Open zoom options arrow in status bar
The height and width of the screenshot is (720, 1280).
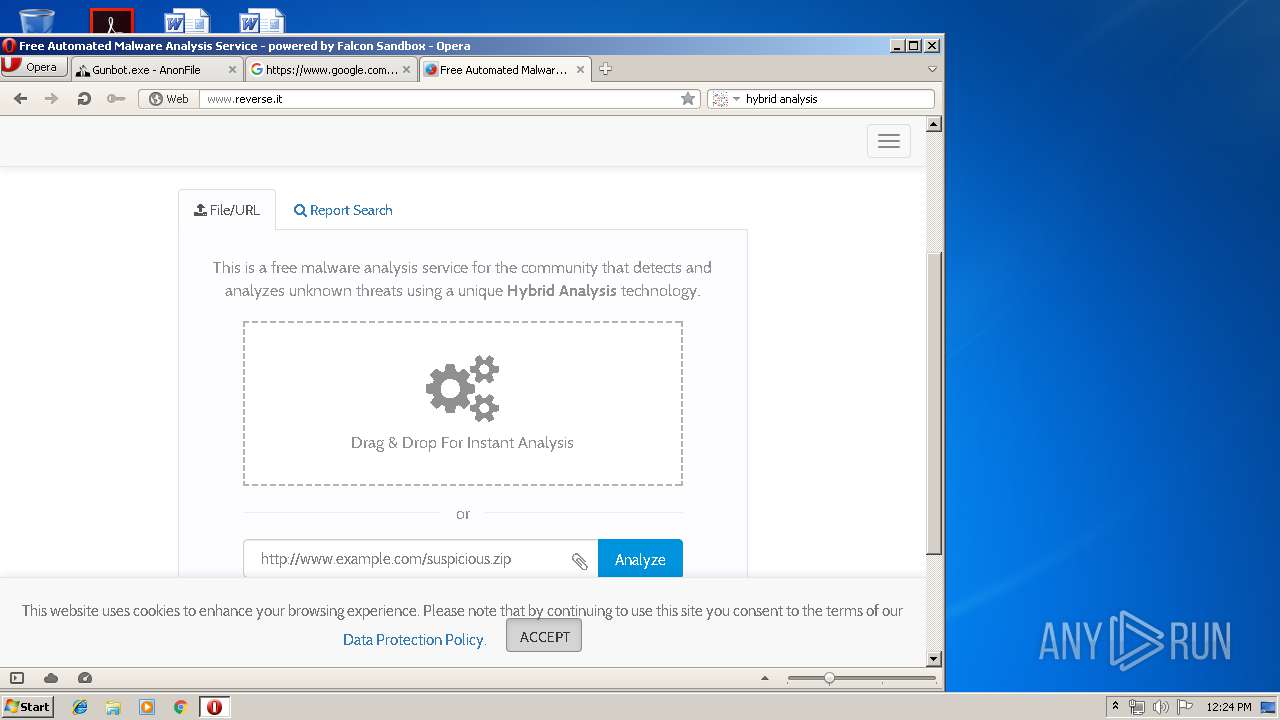pyautogui.click(x=765, y=678)
